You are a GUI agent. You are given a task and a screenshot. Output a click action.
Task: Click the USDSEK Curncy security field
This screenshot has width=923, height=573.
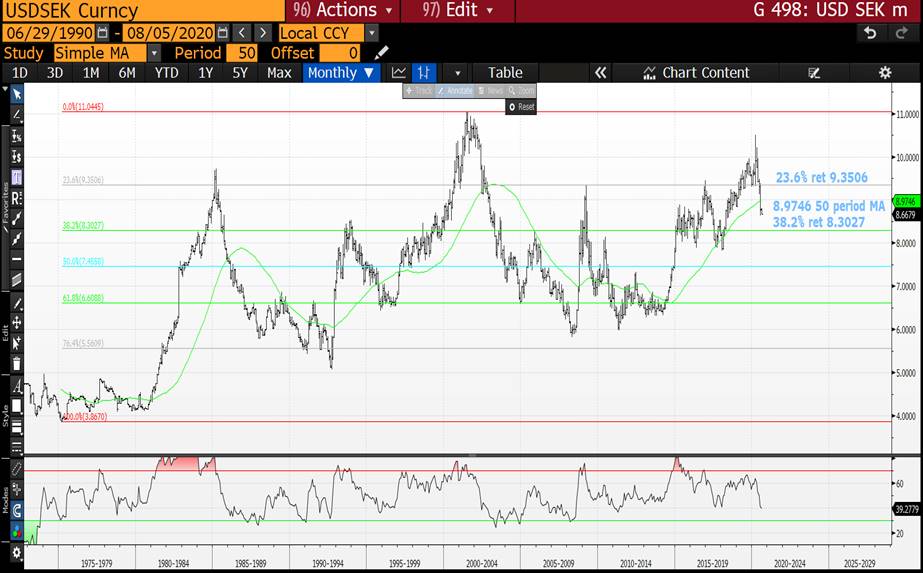(142, 10)
